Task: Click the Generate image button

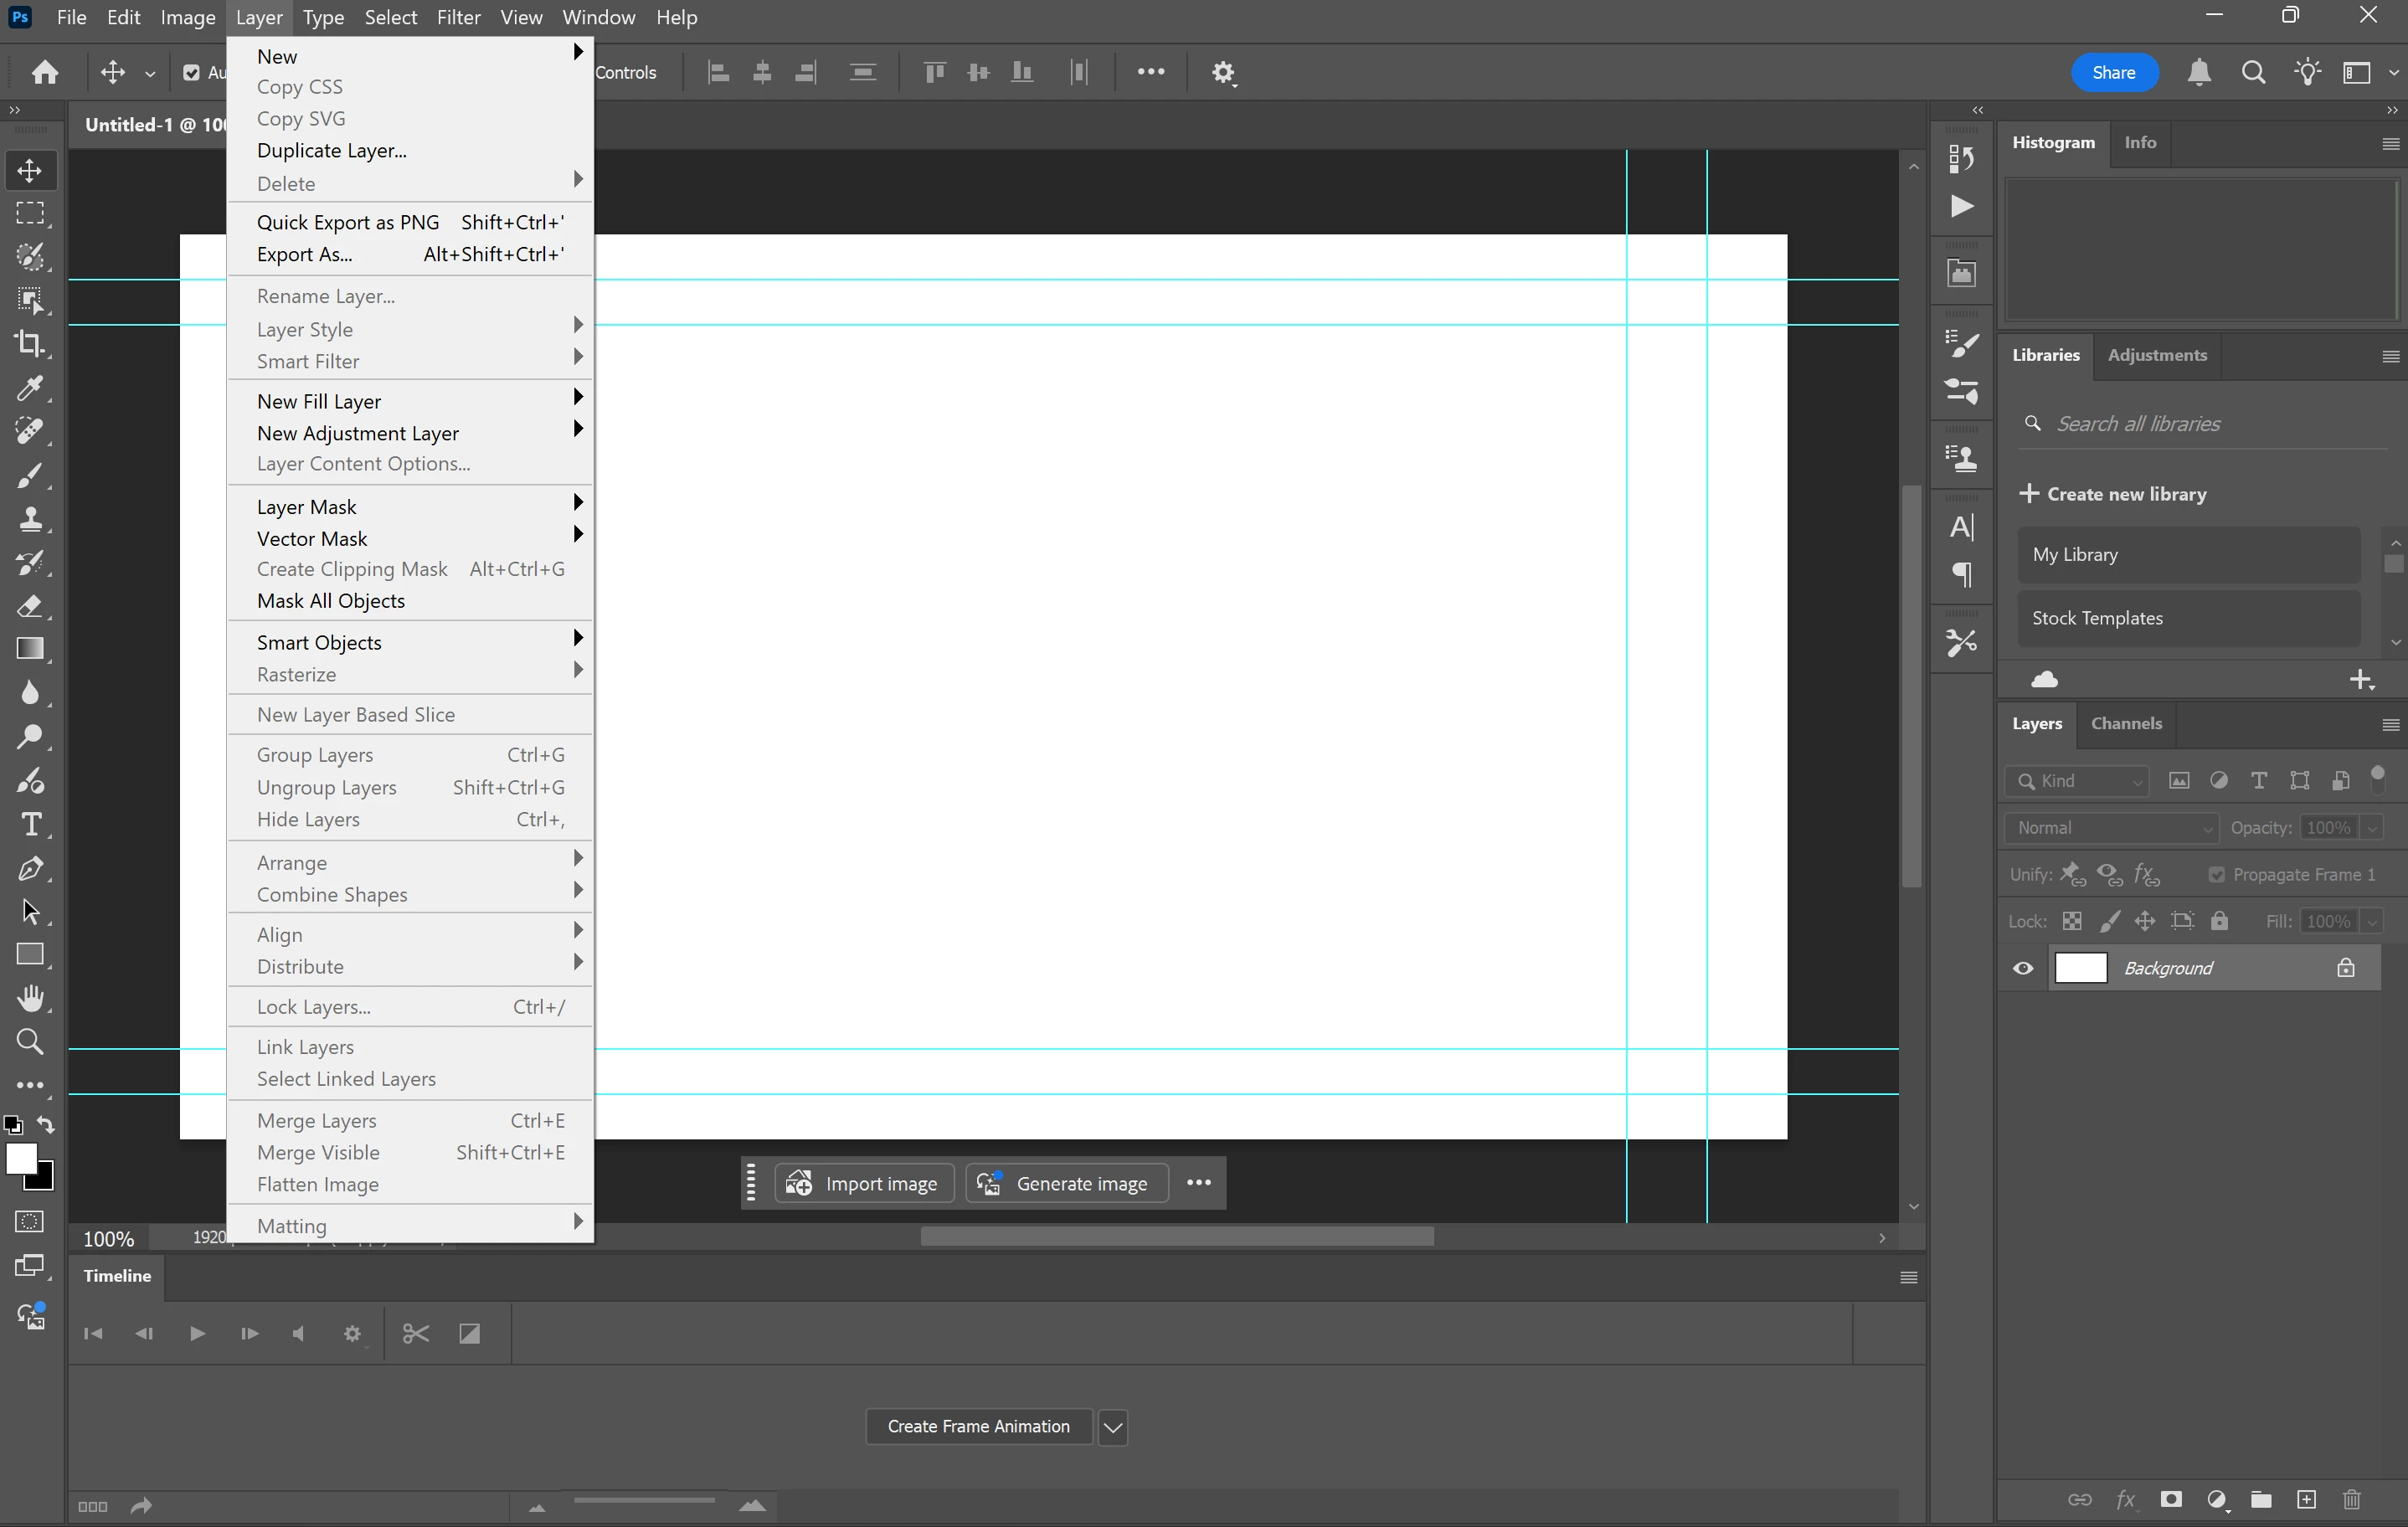Action: 1066,1183
